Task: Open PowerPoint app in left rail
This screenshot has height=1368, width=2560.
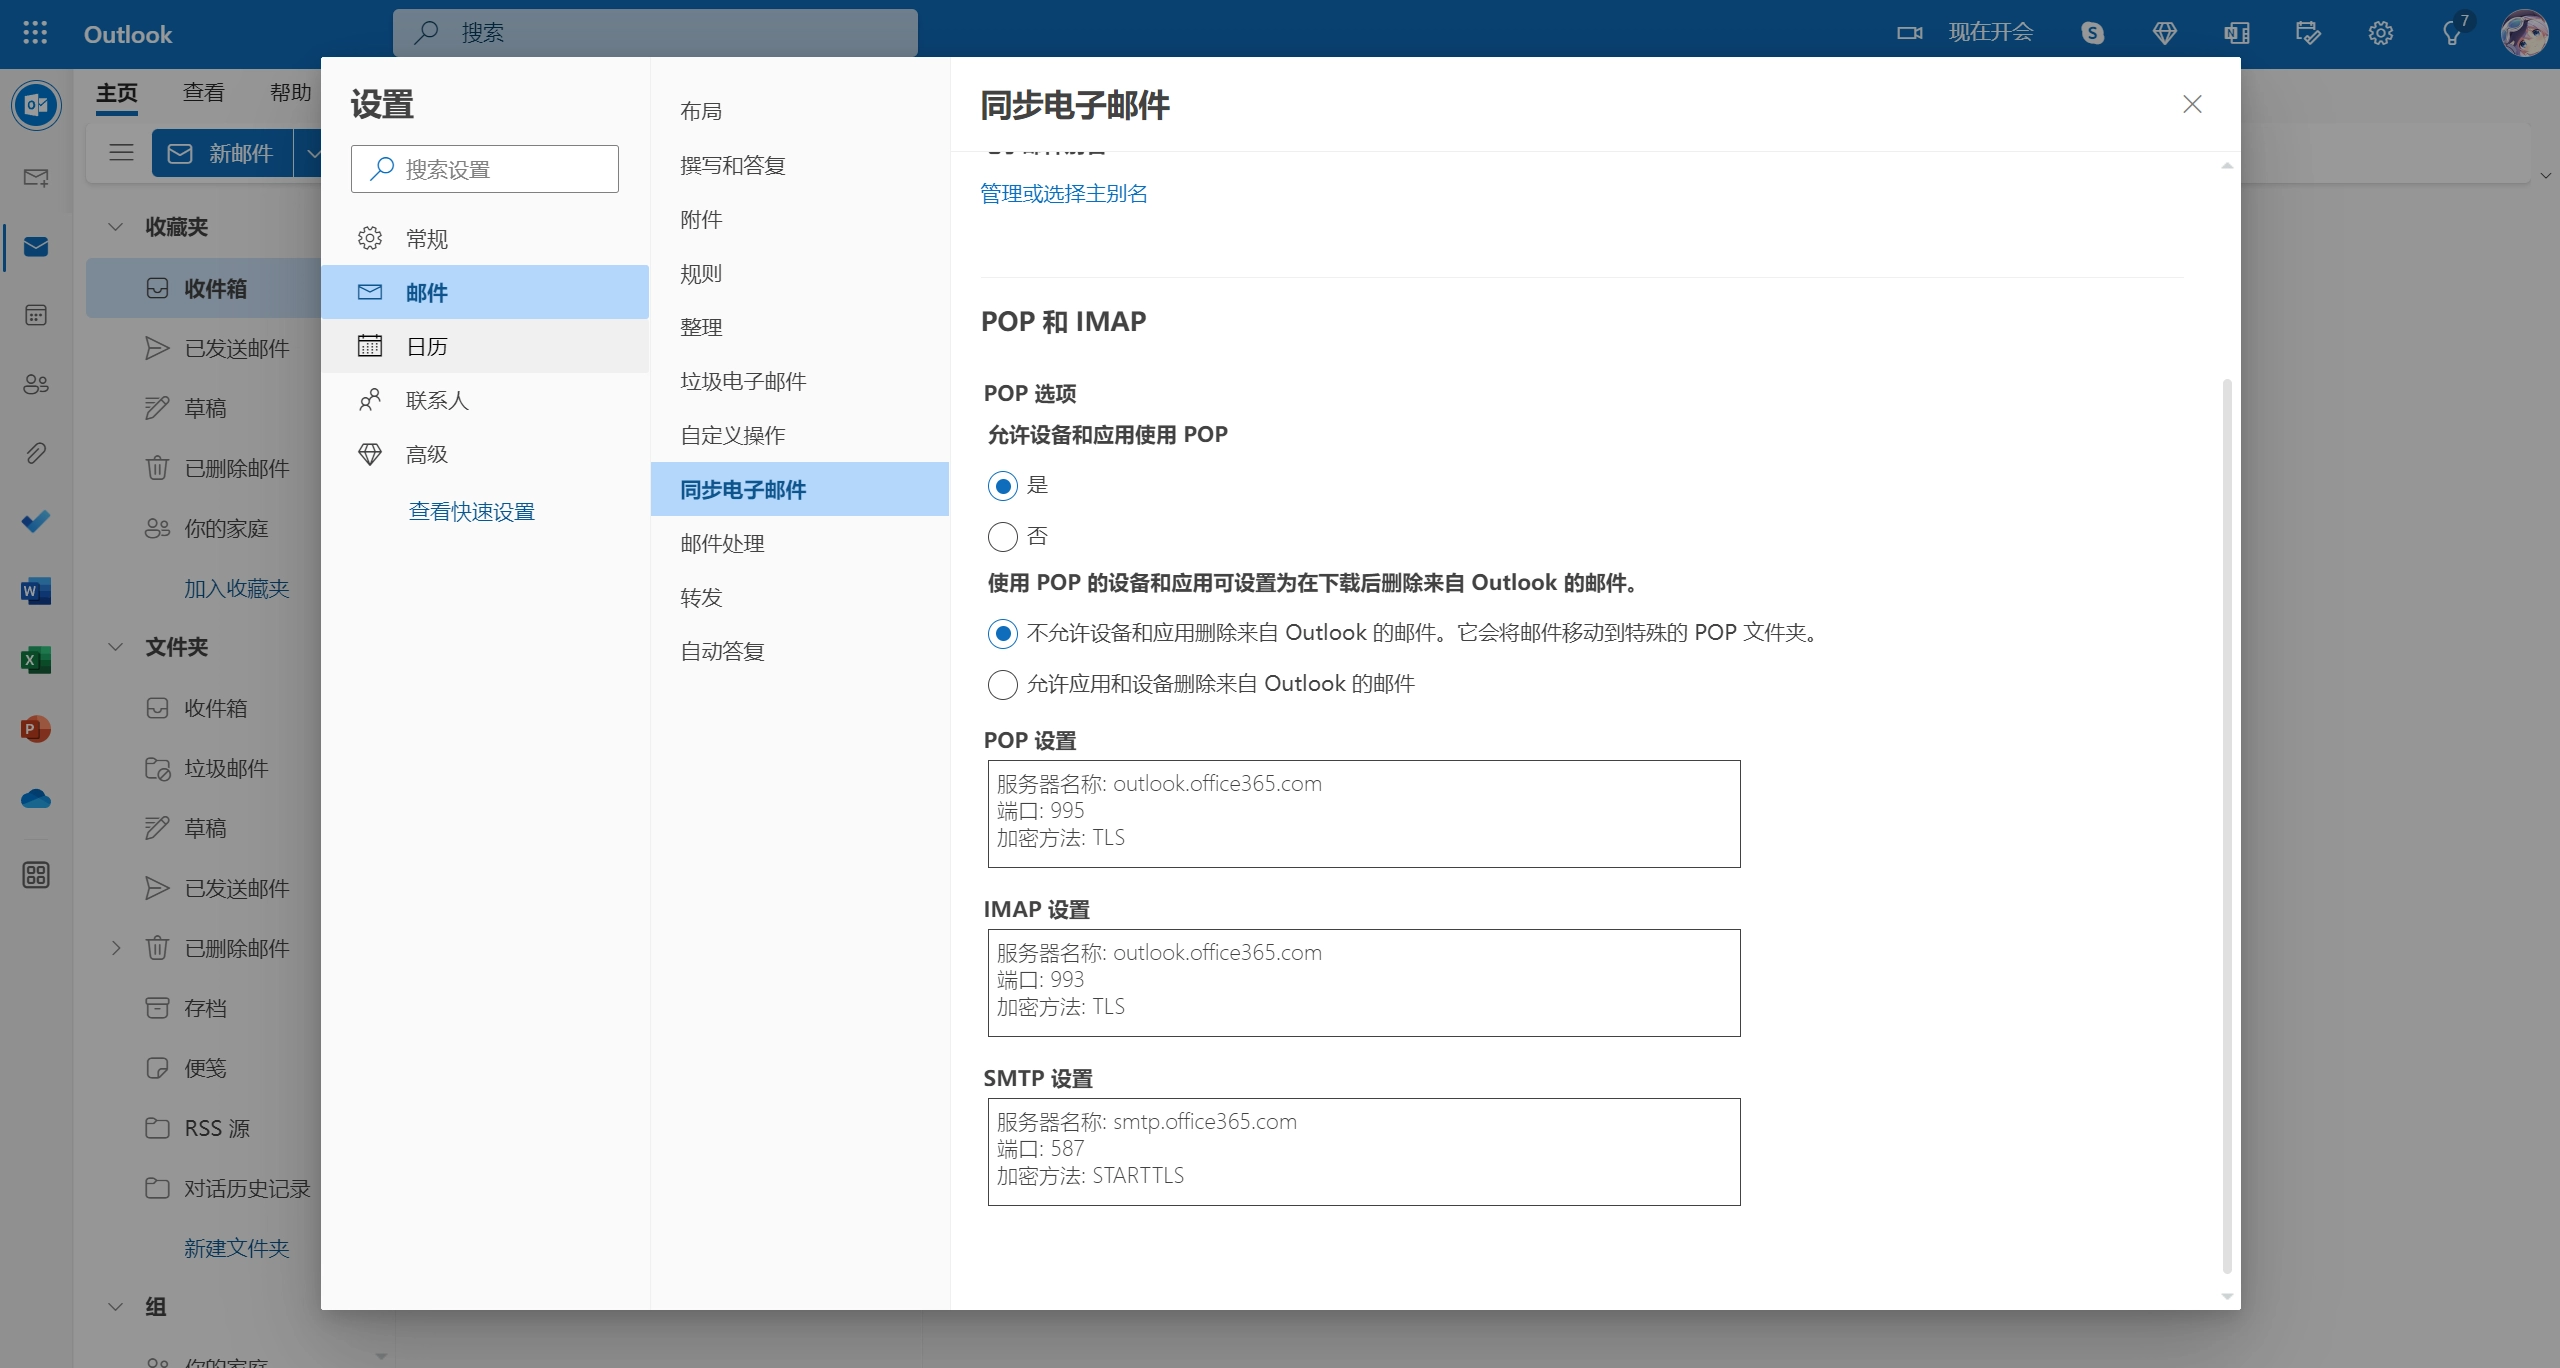Action: pyautogui.click(x=36, y=729)
